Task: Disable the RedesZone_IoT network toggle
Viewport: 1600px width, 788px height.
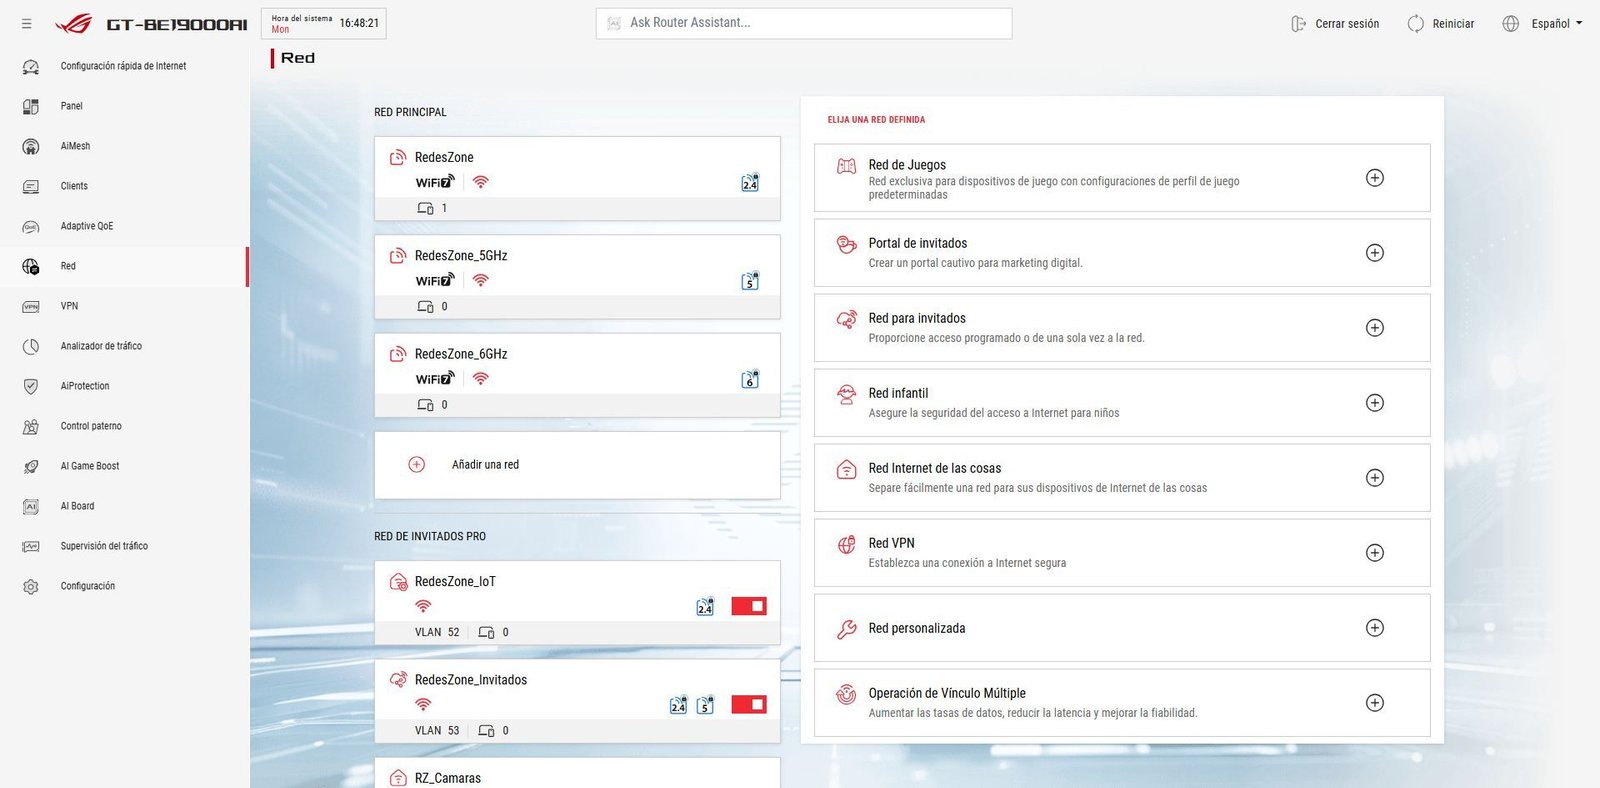Action: 748,606
